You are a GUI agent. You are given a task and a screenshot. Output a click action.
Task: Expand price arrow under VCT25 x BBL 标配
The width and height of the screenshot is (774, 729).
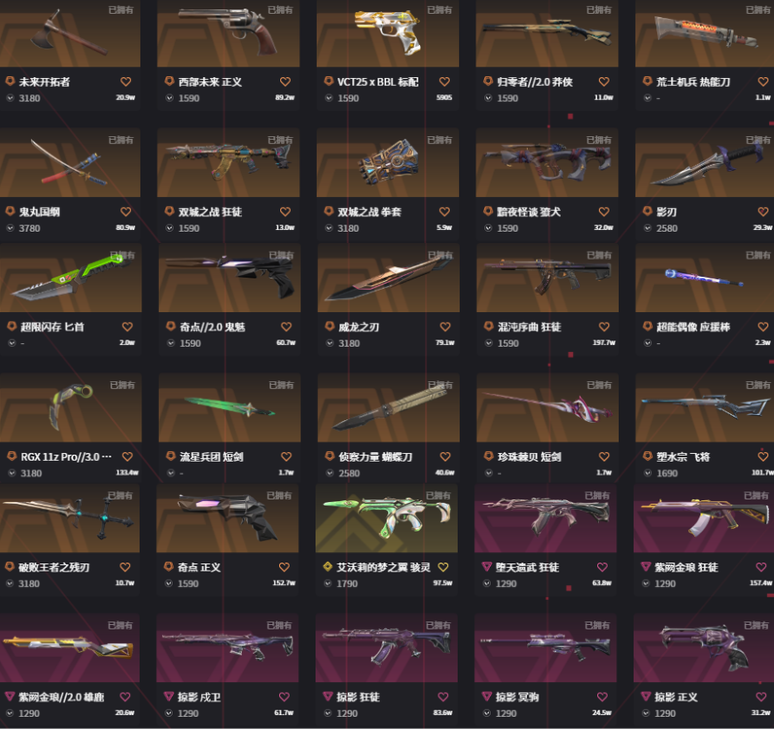pos(329,98)
